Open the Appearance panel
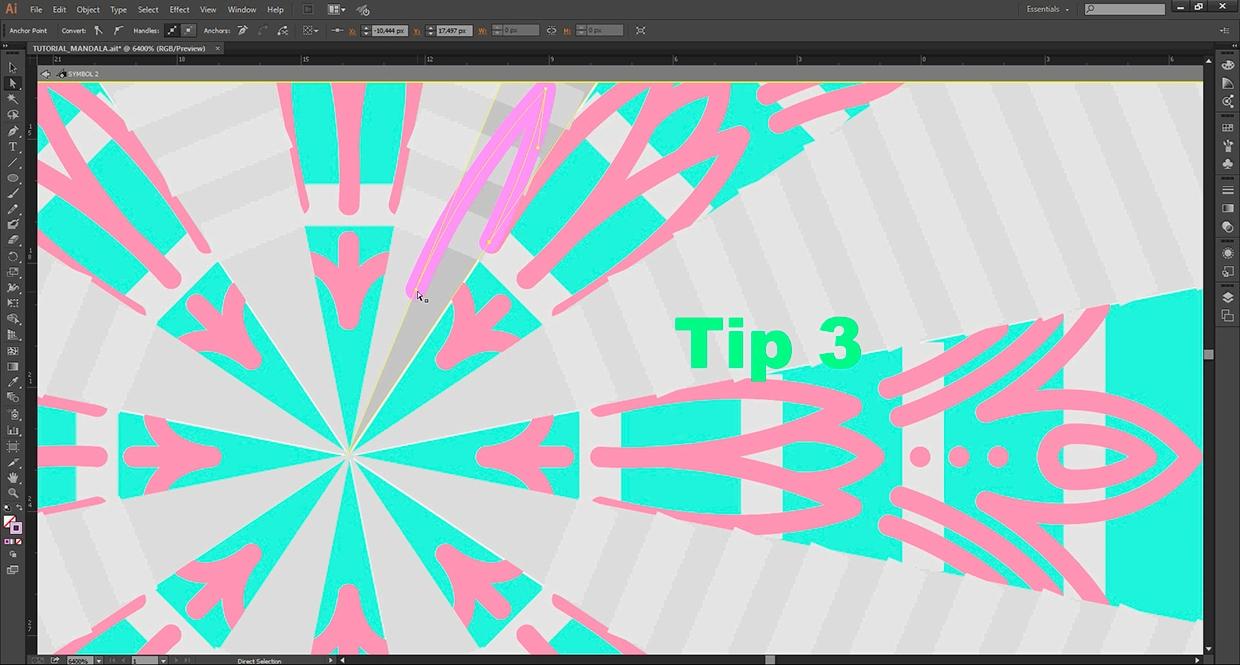Screen dimensions: 1240x665 1227,253
